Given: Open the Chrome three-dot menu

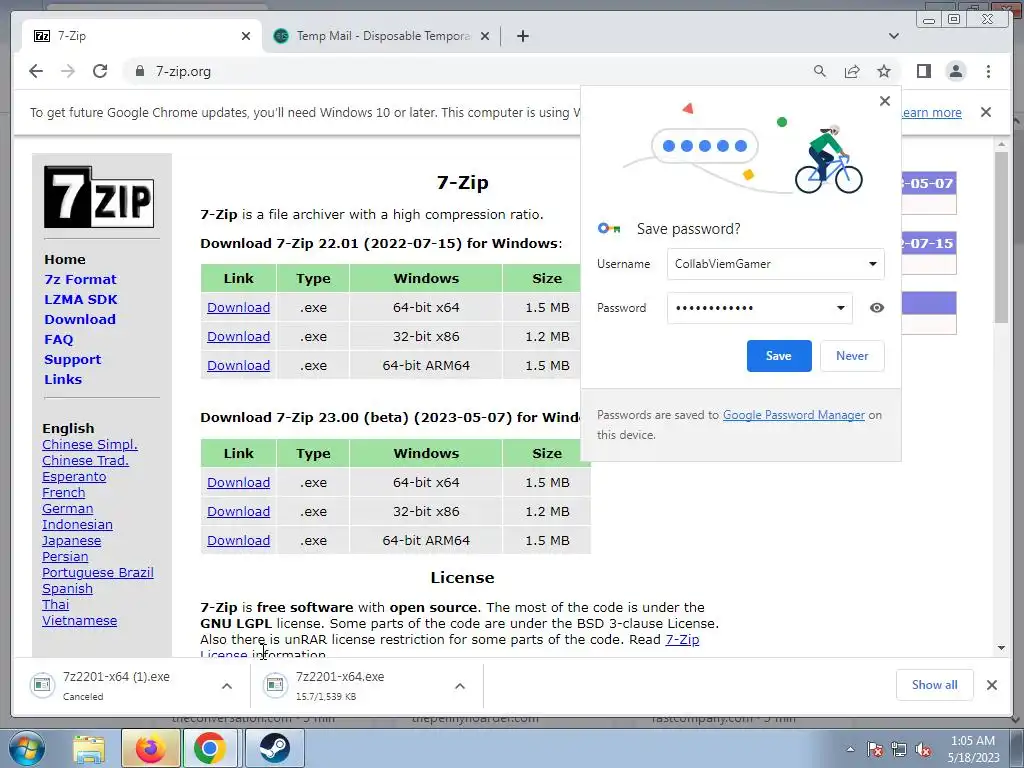Looking at the screenshot, I should [x=988, y=71].
